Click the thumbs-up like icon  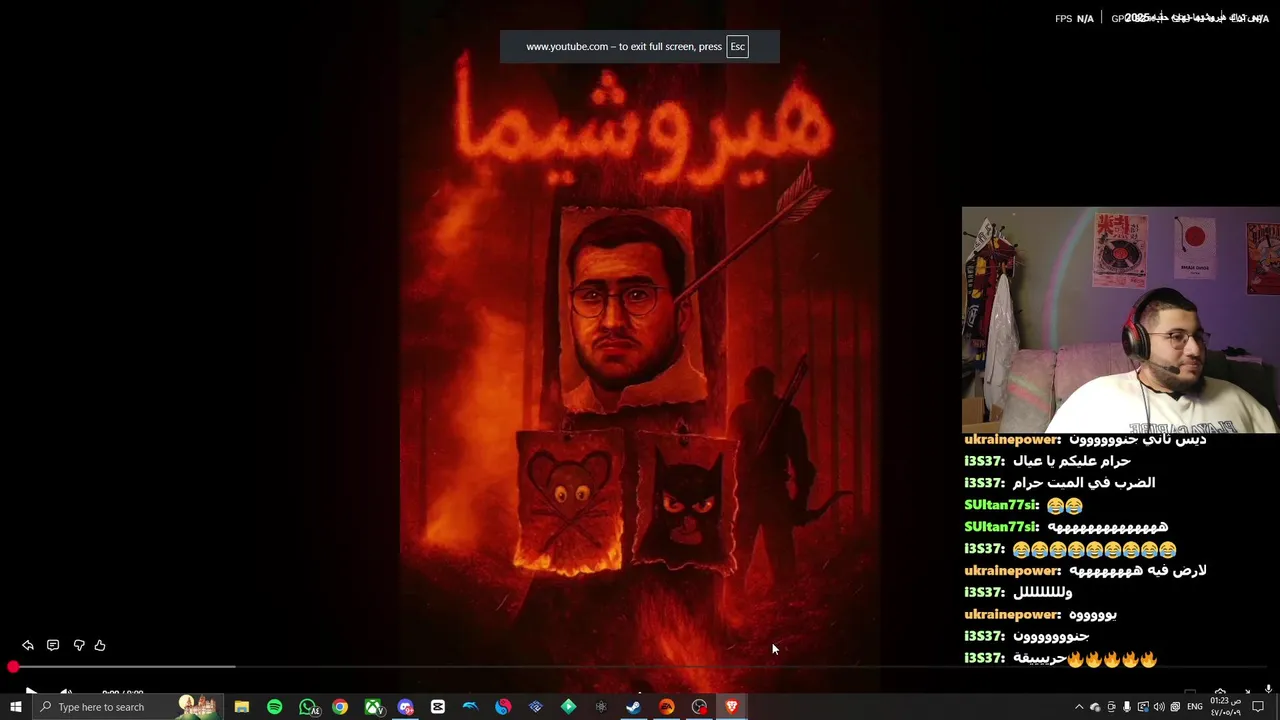coord(100,645)
